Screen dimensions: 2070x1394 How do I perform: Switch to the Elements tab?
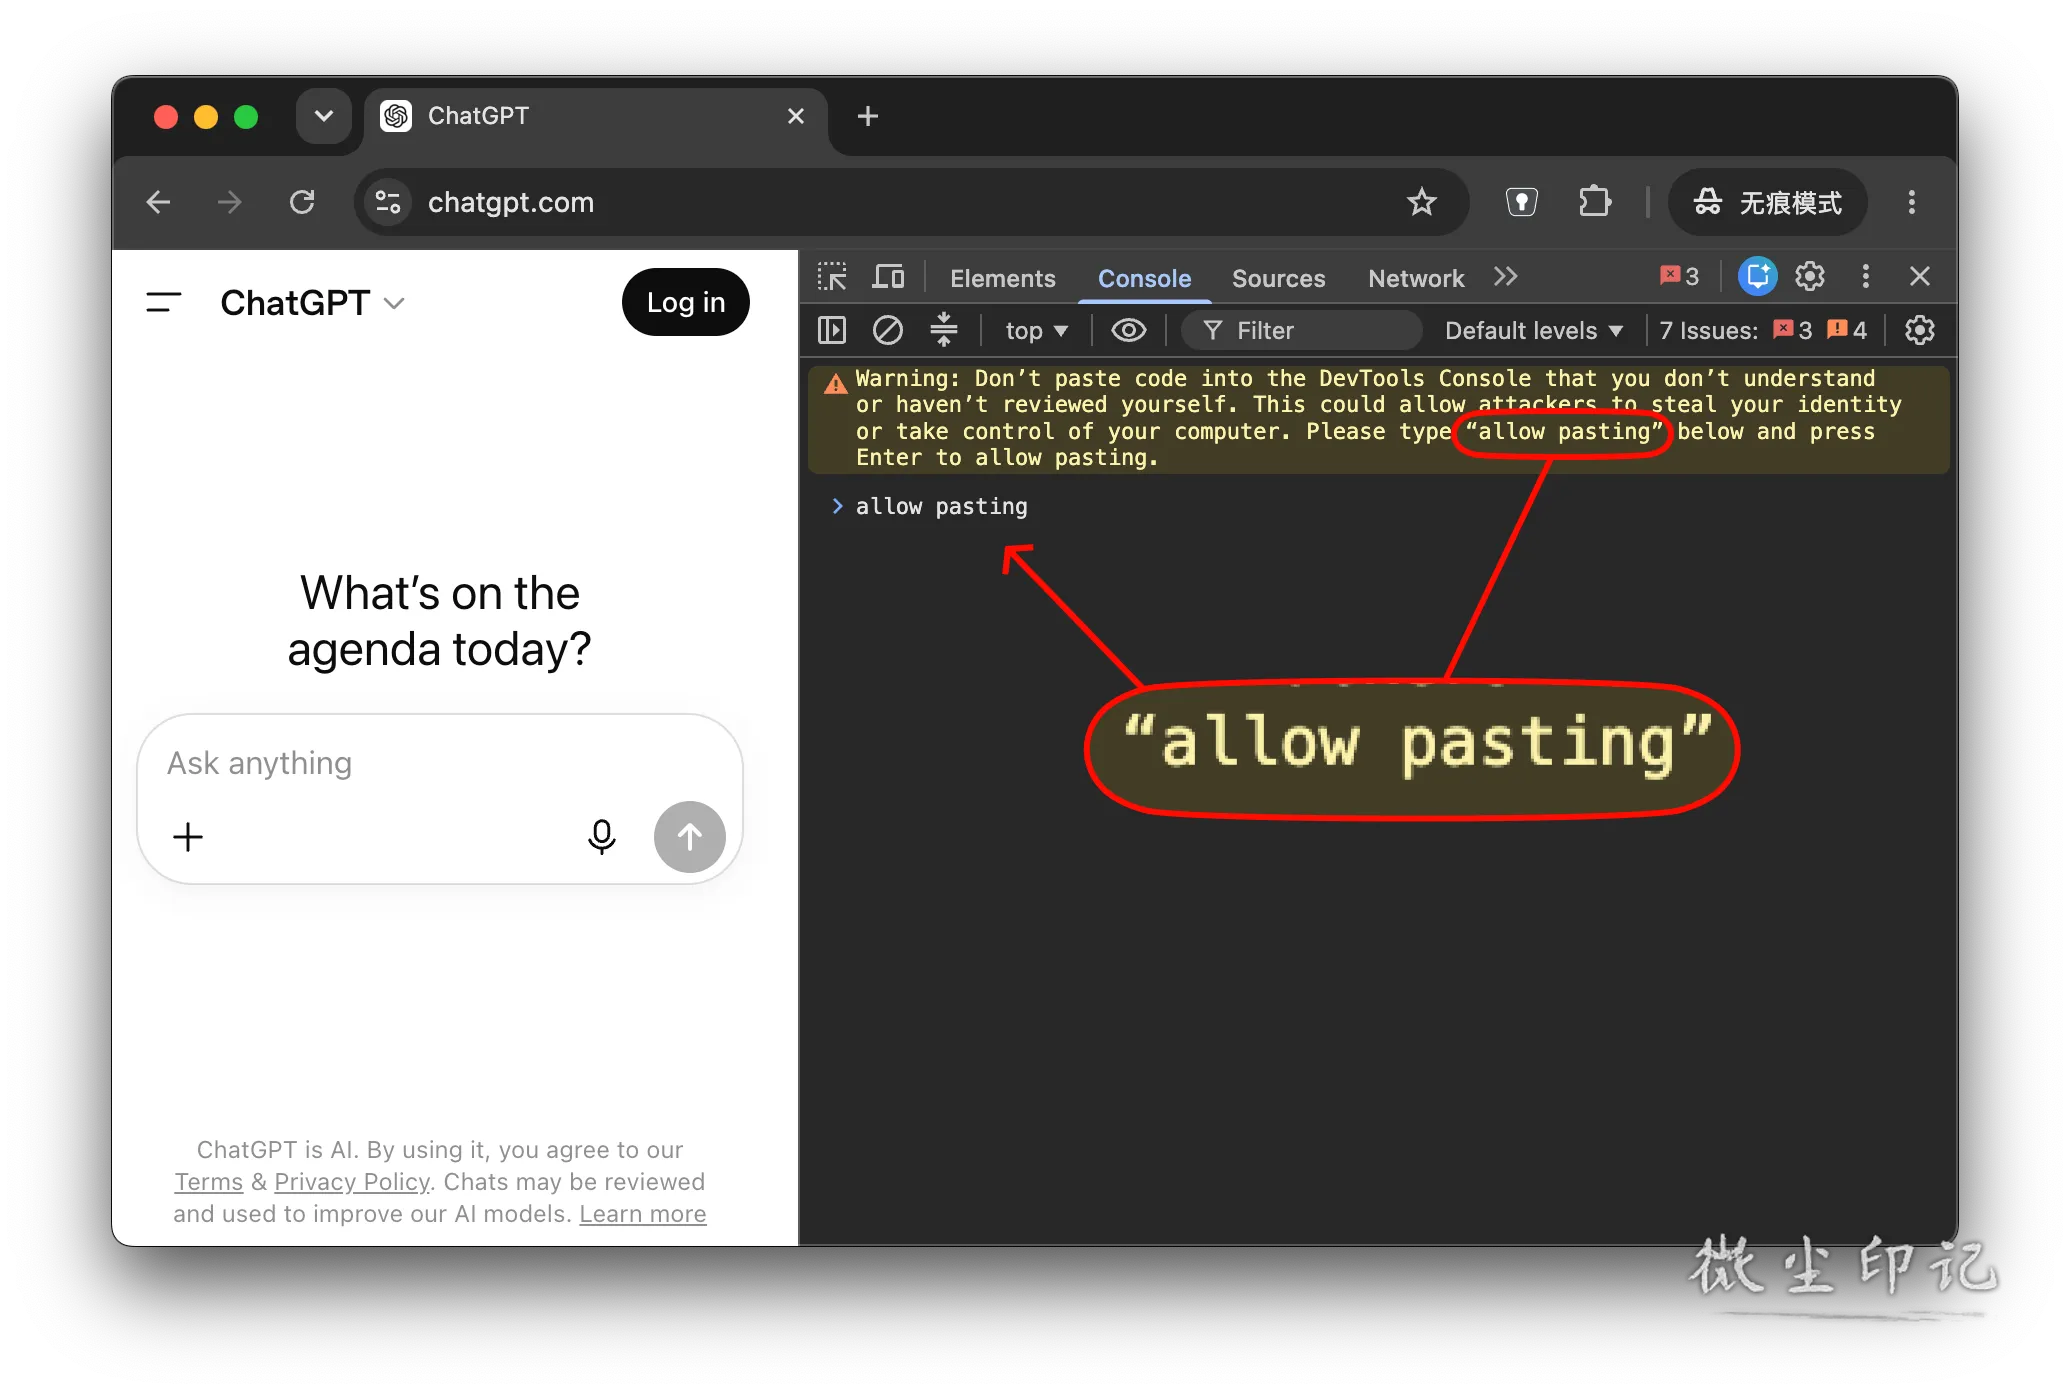(x=1003, y=278)
